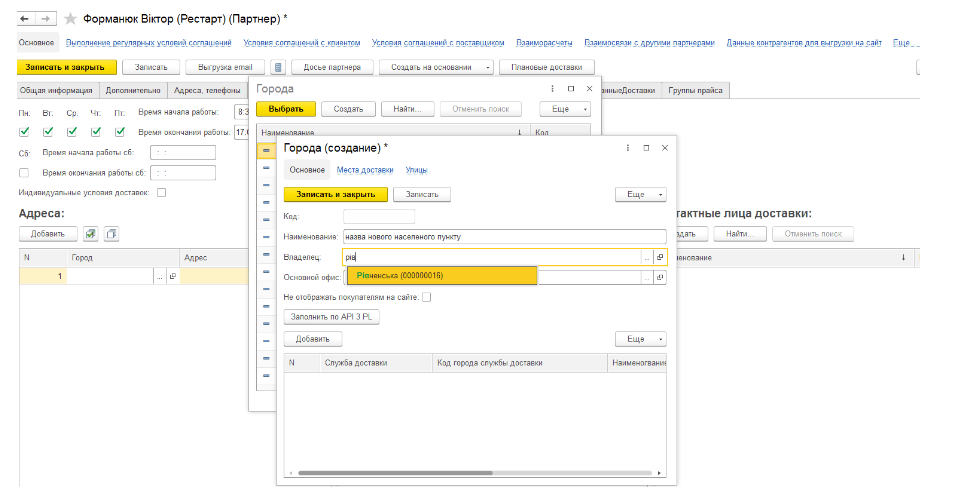Enable Индивидуальные условия доставок checkbox
This screenshot has height=494, width=954.
(x=162, y=192)
